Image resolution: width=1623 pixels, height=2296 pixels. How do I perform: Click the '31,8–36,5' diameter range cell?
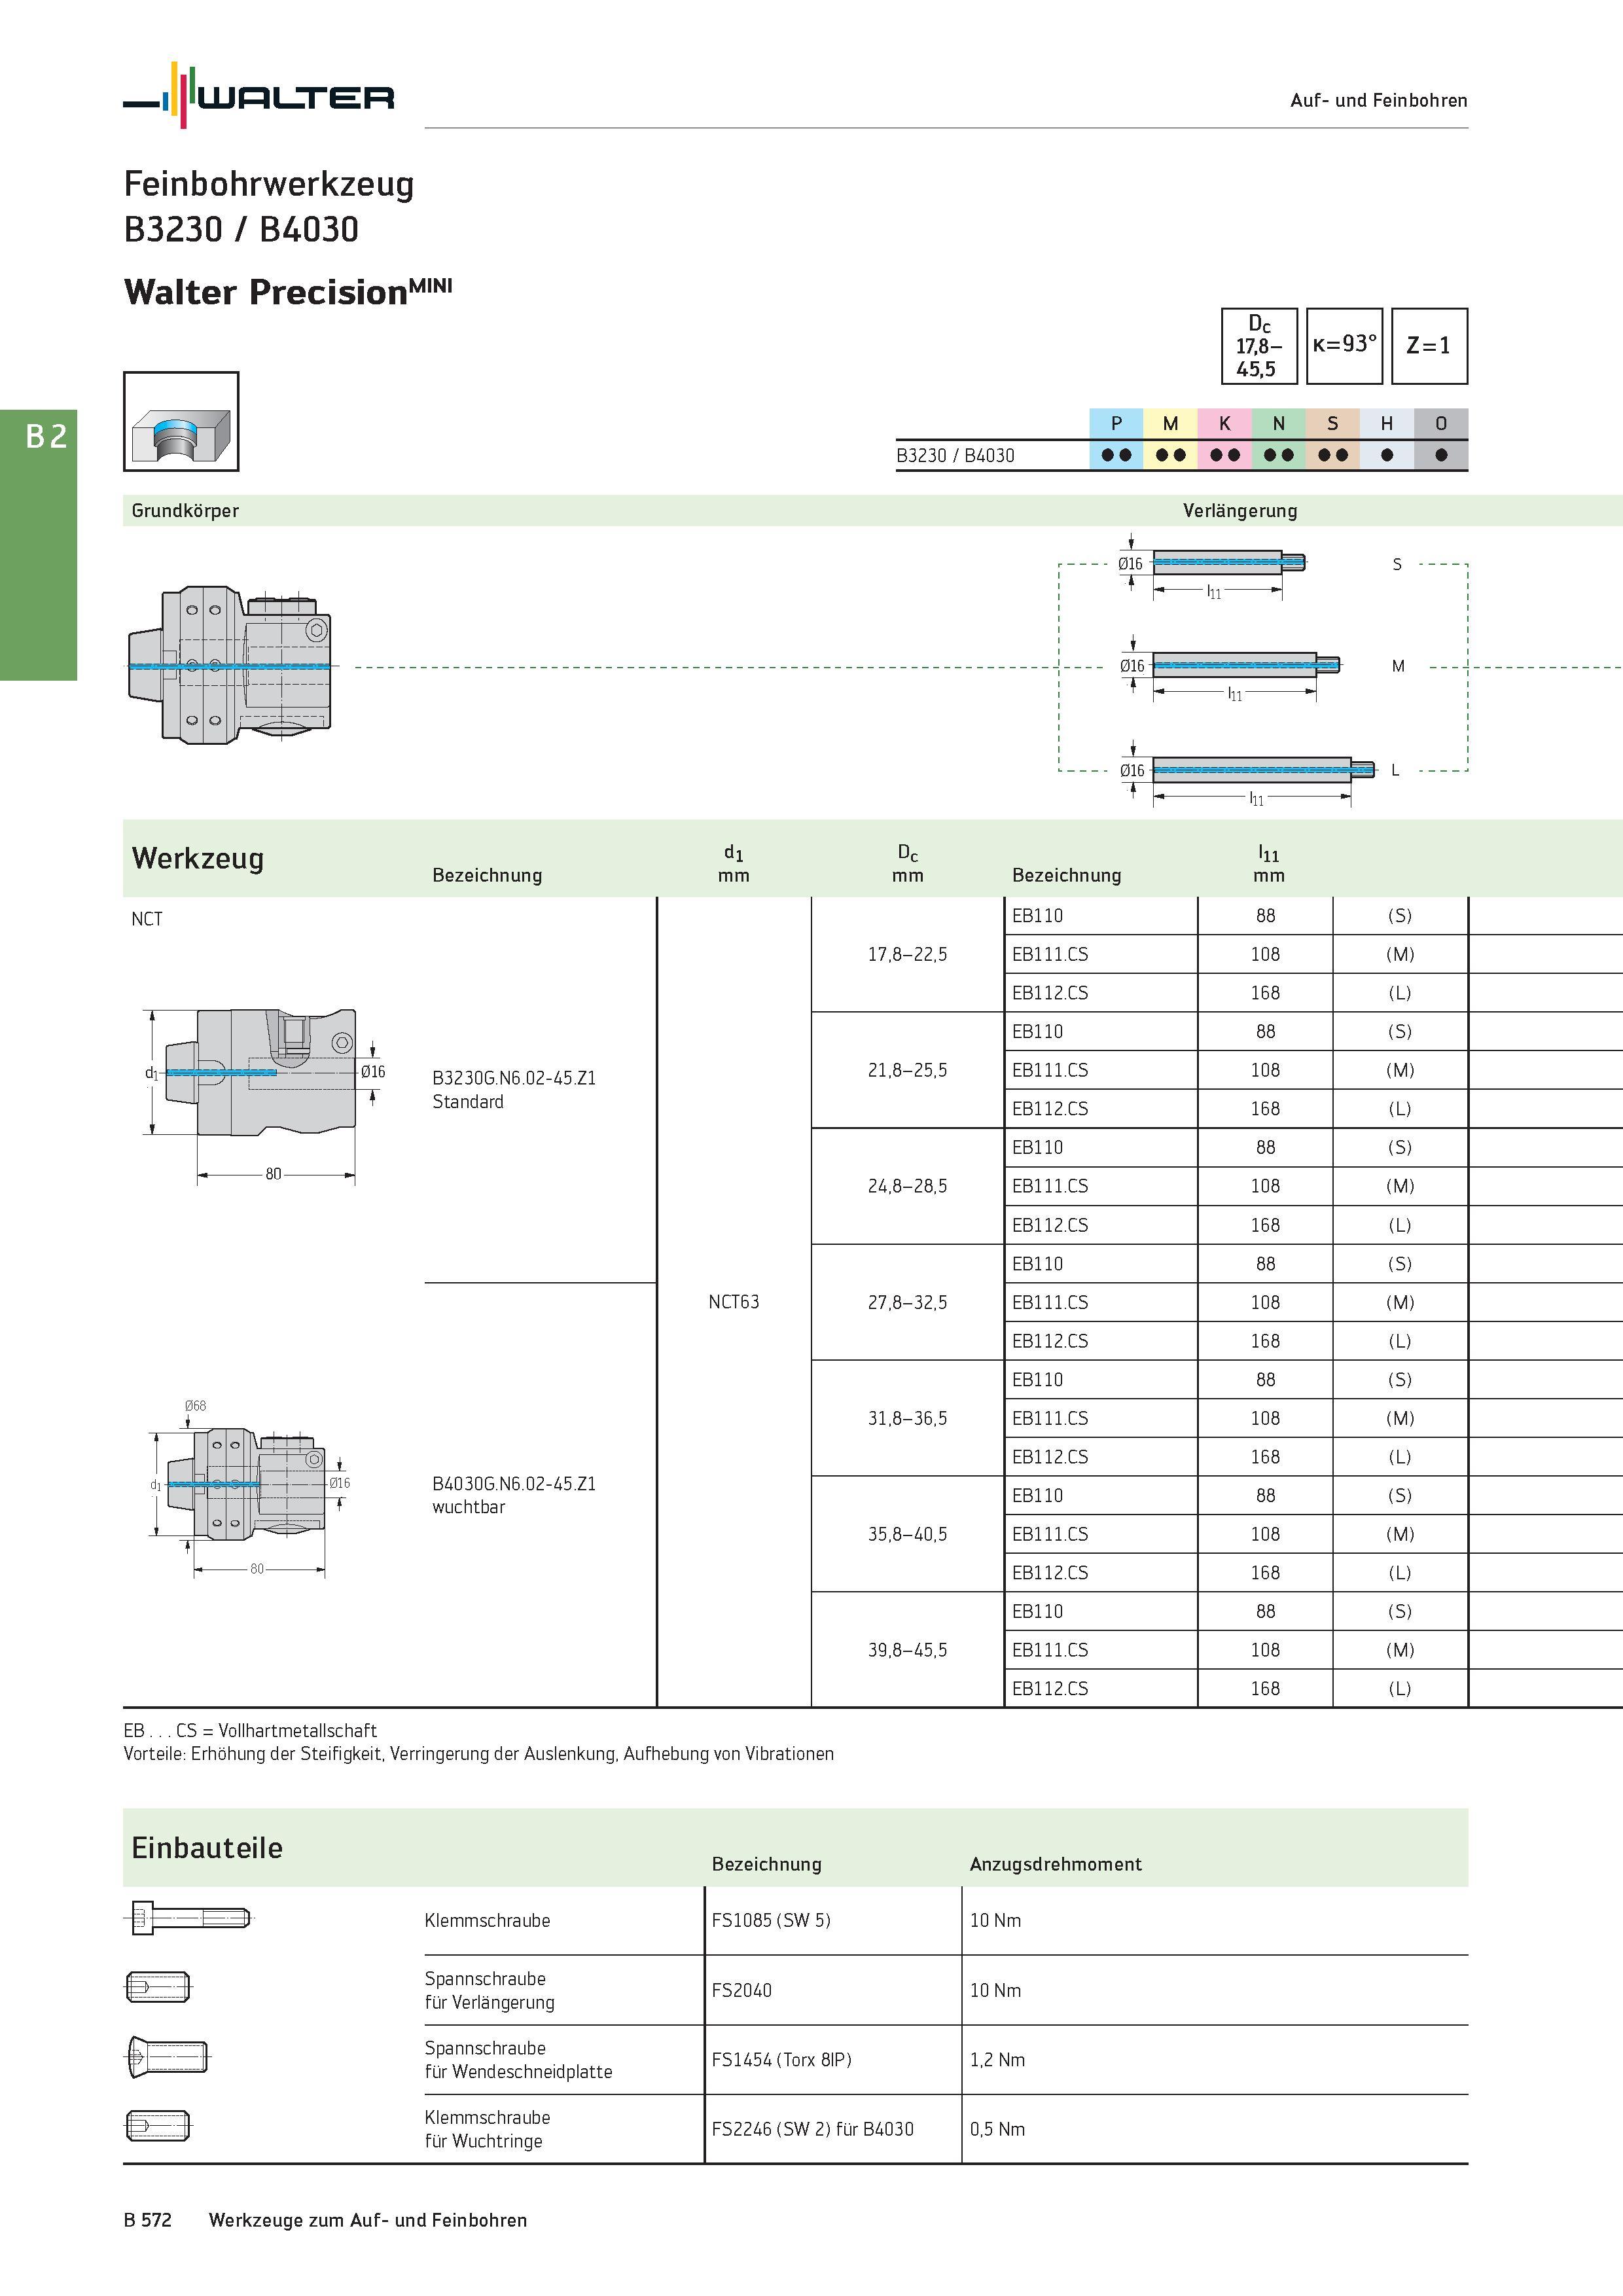click(908, 1418)
